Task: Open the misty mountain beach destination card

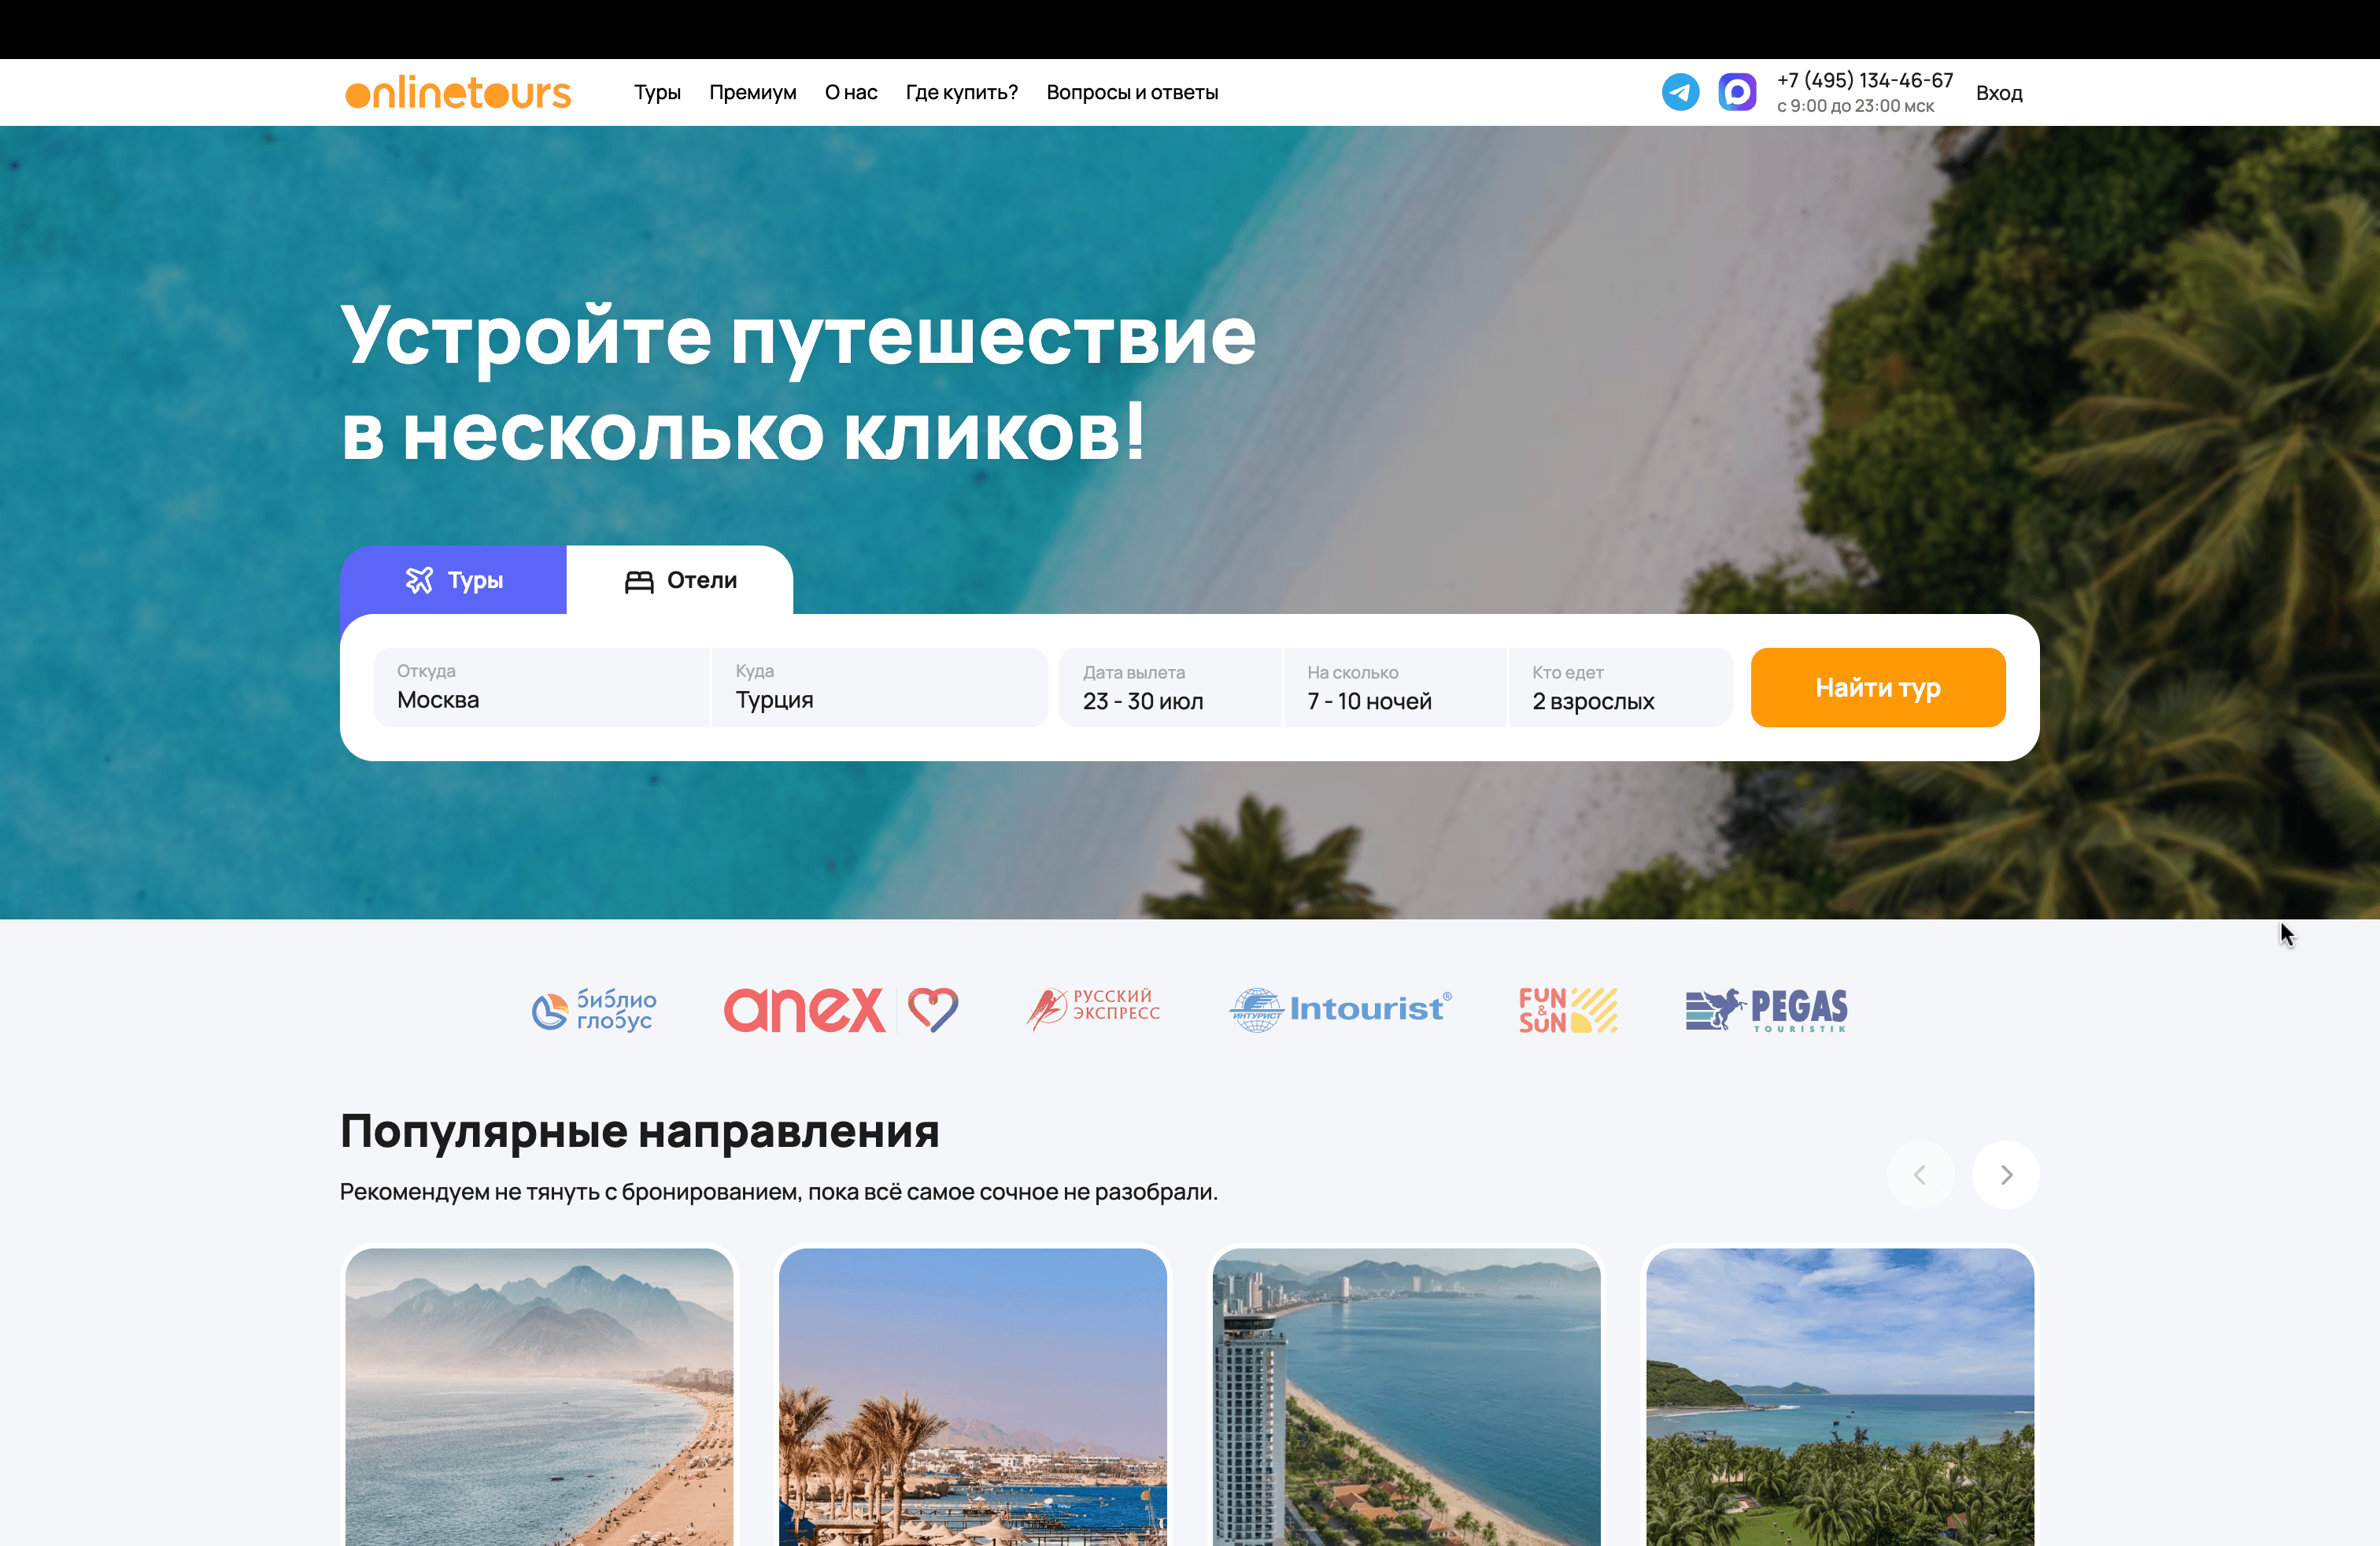Action: [x=539, y=1396]
